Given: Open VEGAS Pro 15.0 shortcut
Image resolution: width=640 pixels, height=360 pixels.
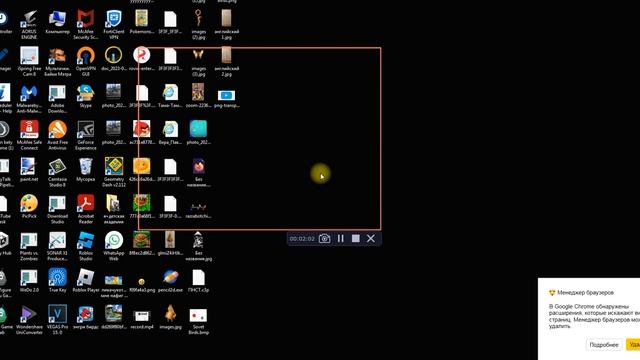Looking at the screenshot, I should (x=57, y=320).
